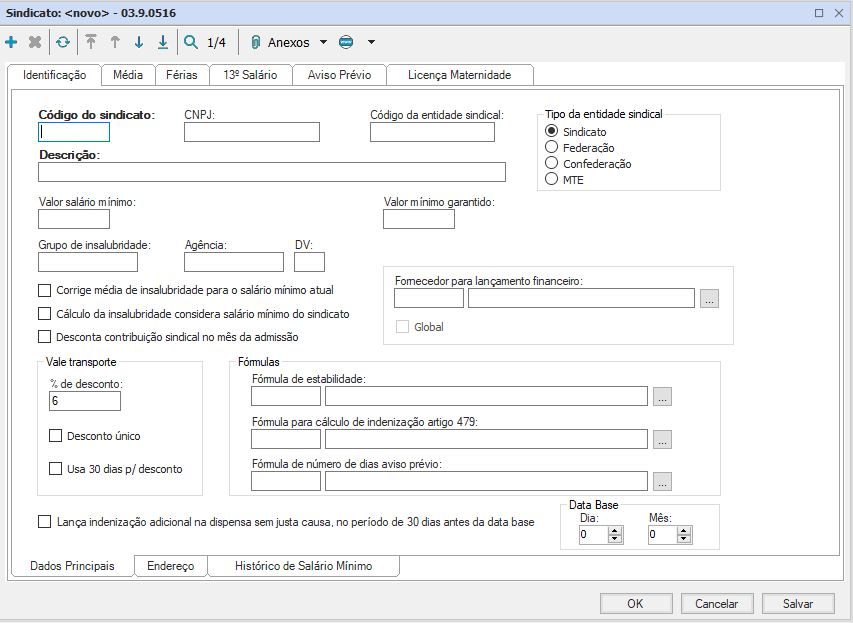Click the Anexos paperclip icon
Image resolution: width=853 pixels, height=623 pixels.
coord(255,43)
